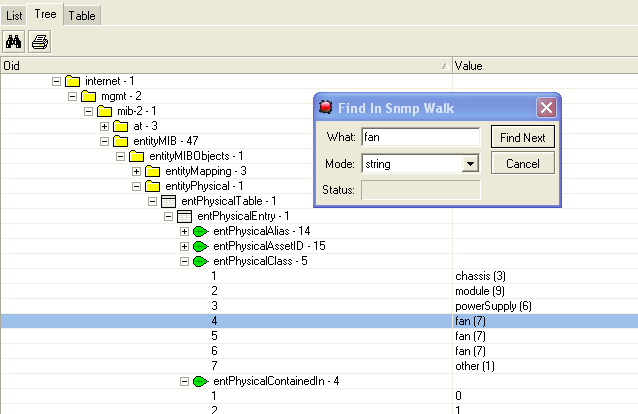This screenshot has width=638, height=414.
Task: Click the Oid column header
Action: point(225,65)
